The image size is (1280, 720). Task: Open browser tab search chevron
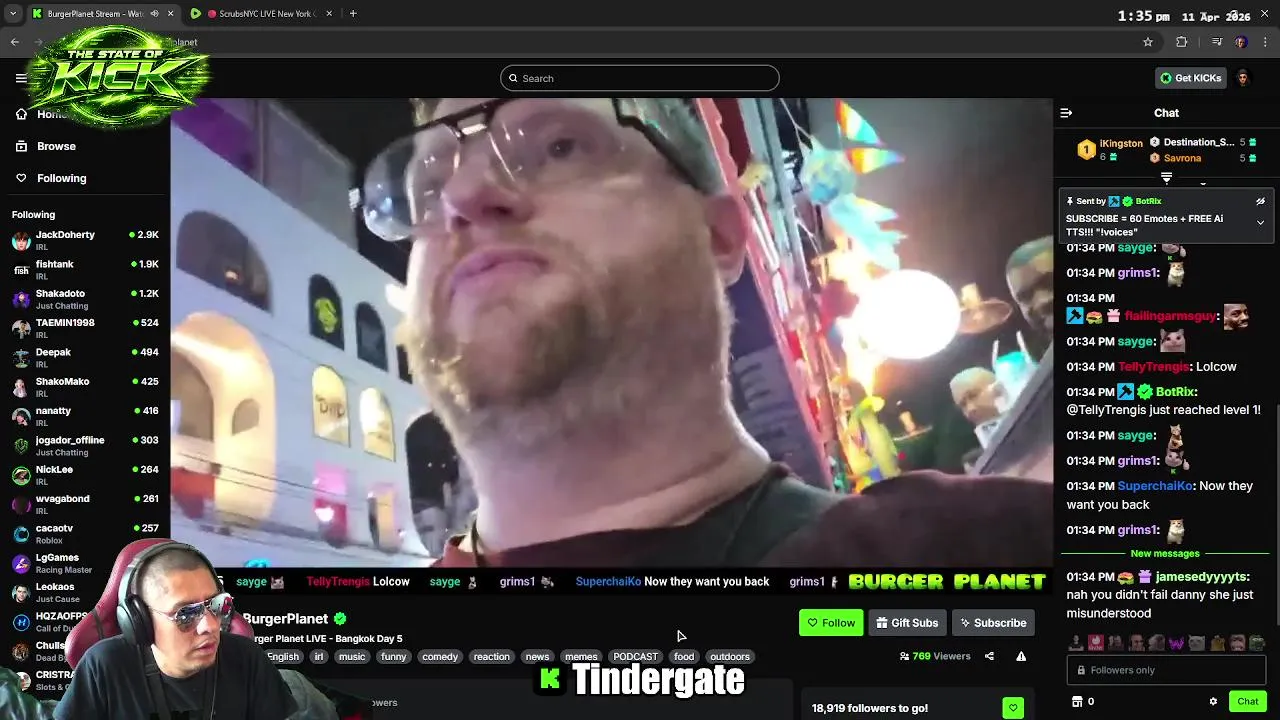point(13,14)
